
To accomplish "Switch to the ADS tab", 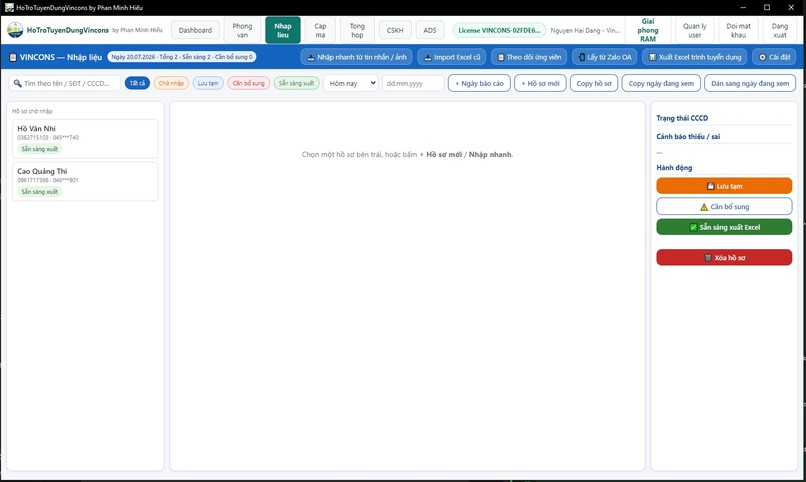I will [430, 30].
